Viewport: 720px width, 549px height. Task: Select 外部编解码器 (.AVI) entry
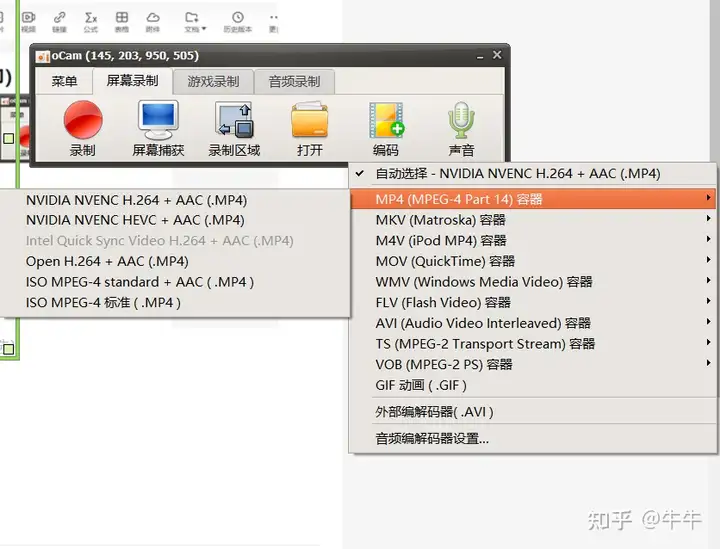(533, 412)
